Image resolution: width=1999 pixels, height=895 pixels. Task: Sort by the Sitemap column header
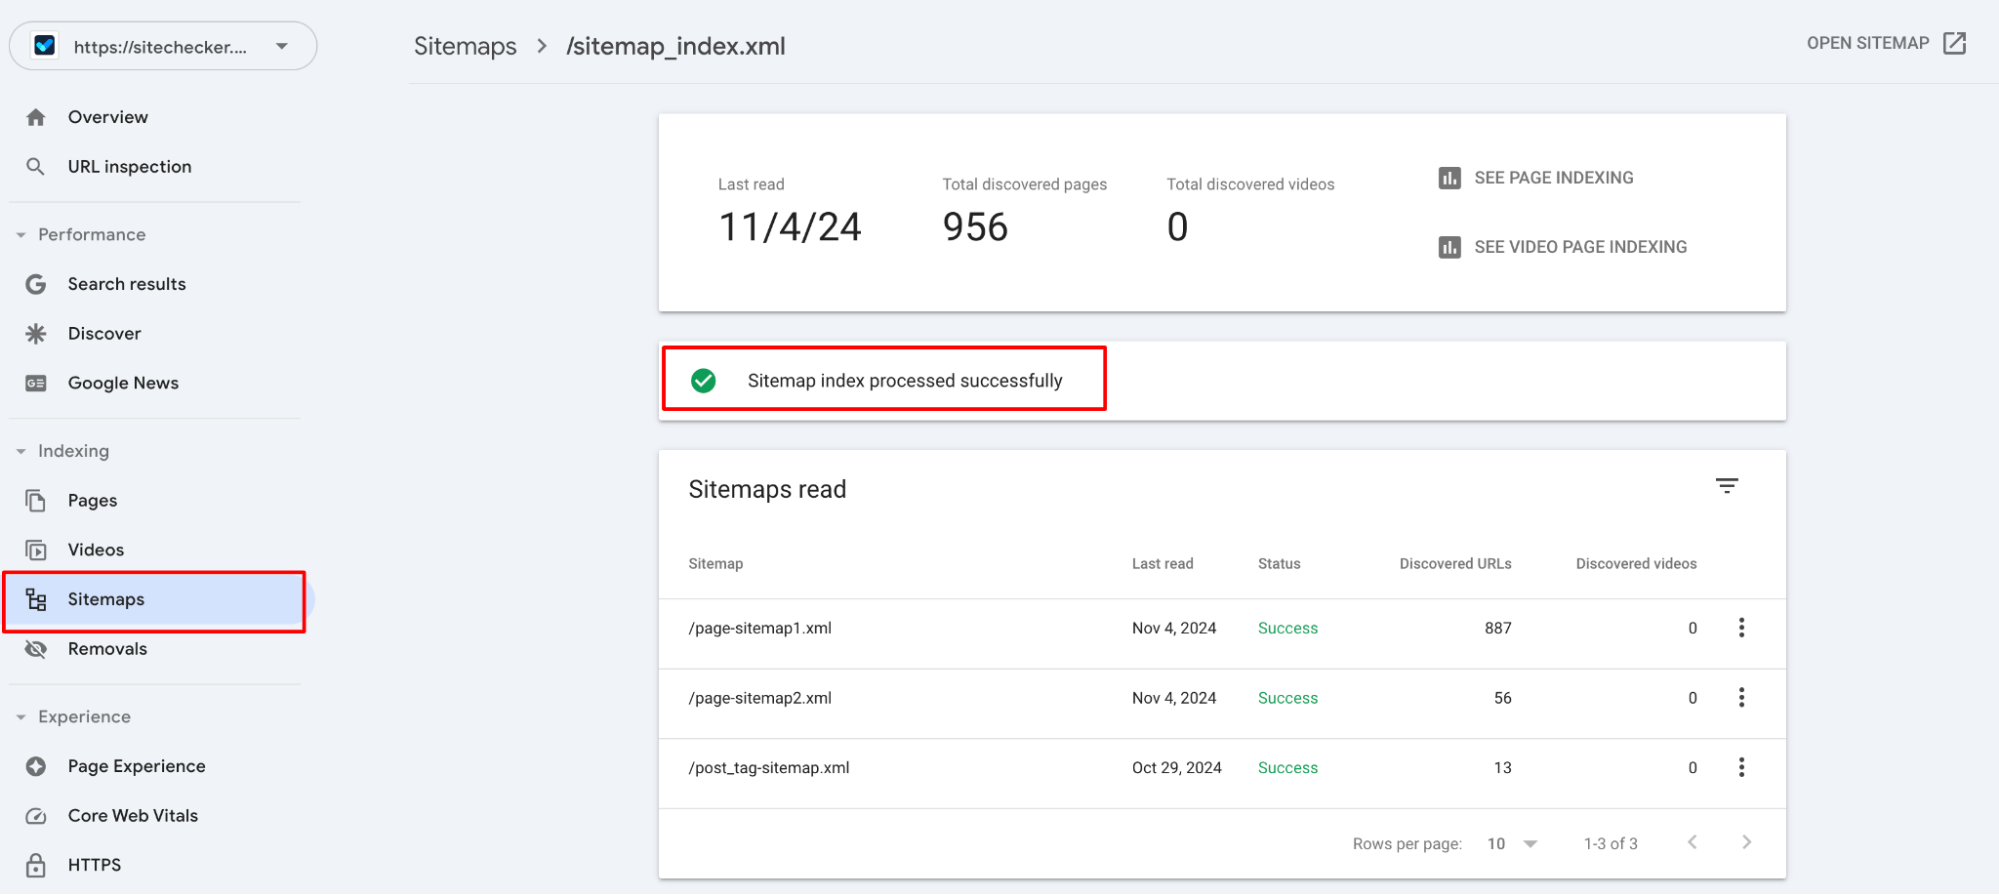click(716, 564)
